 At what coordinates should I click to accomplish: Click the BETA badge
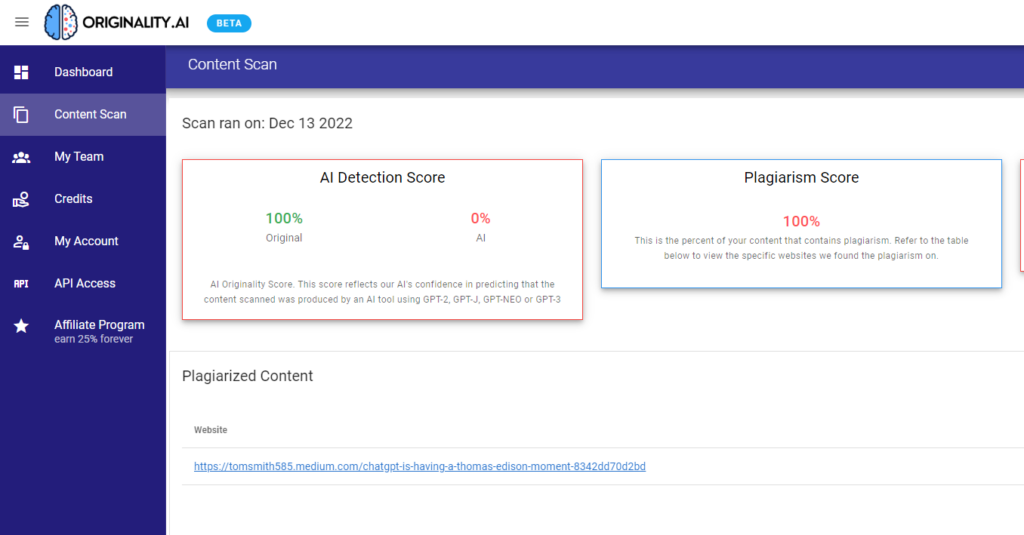(229, 23)
